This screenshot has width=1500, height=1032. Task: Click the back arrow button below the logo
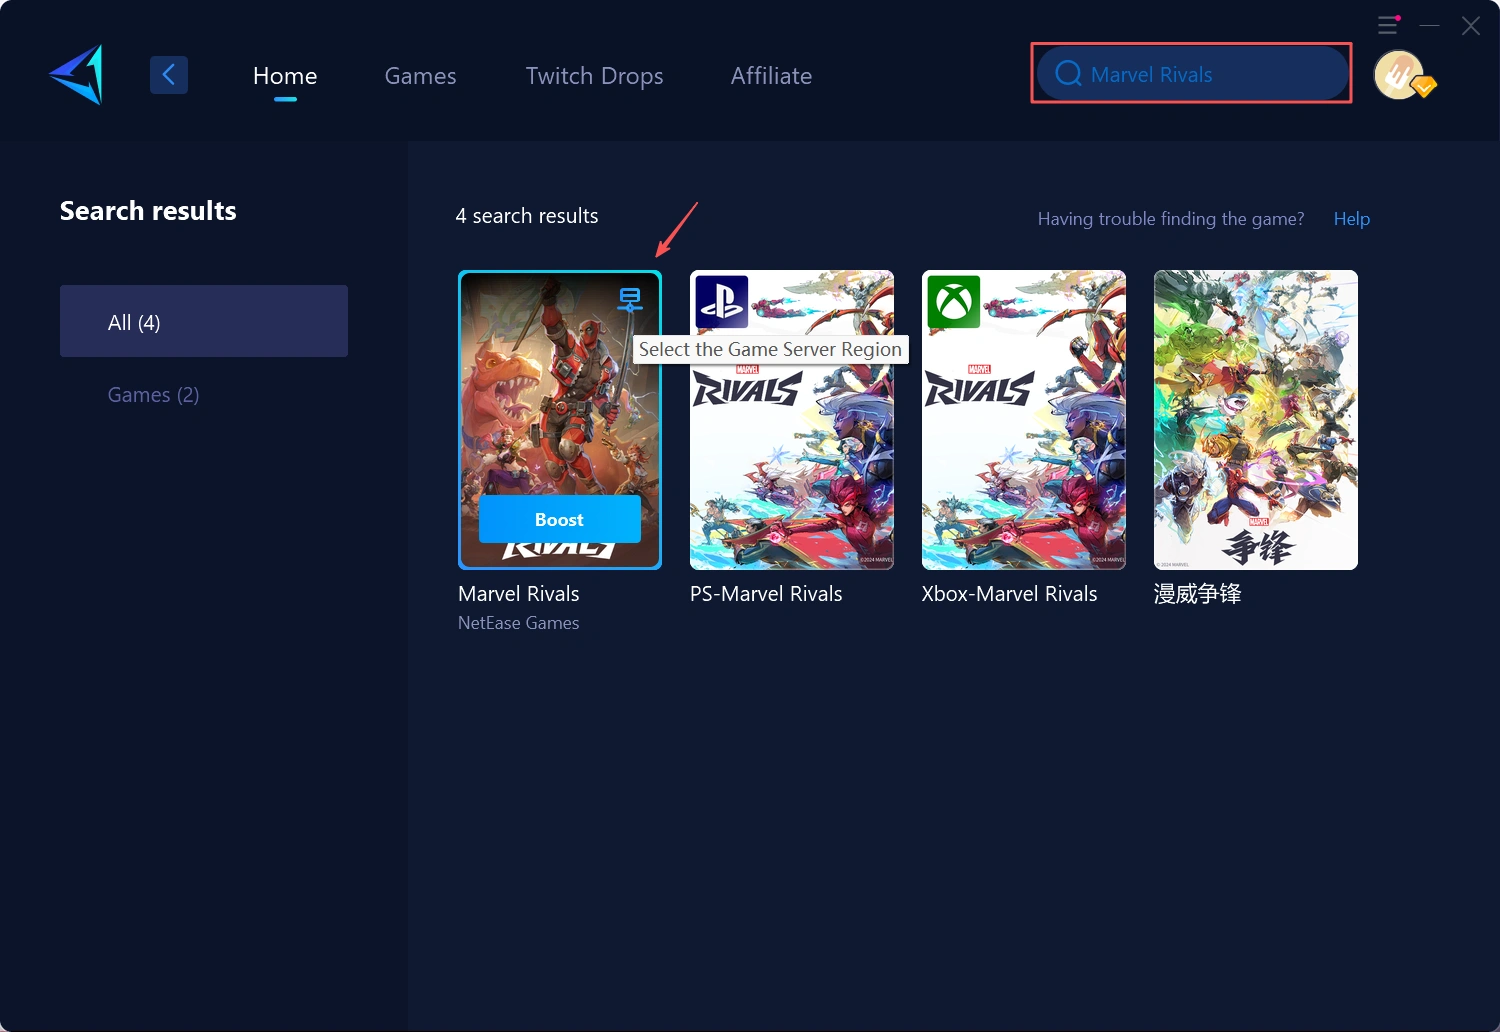[x=168, y=74]
